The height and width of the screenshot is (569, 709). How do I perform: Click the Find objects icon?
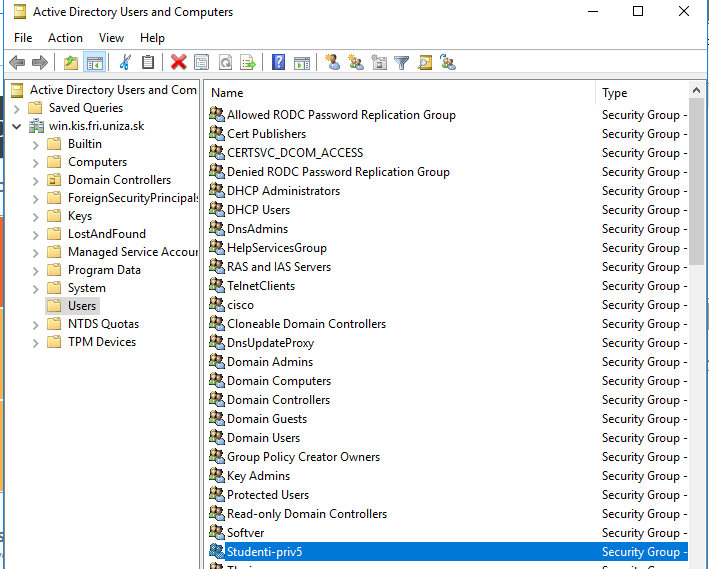[425, 62]
